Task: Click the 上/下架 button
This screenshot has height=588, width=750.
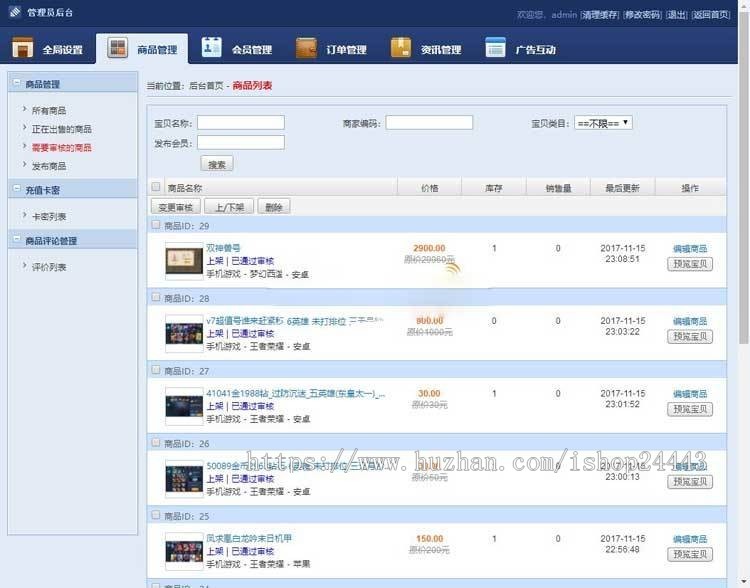Action: 229,207
